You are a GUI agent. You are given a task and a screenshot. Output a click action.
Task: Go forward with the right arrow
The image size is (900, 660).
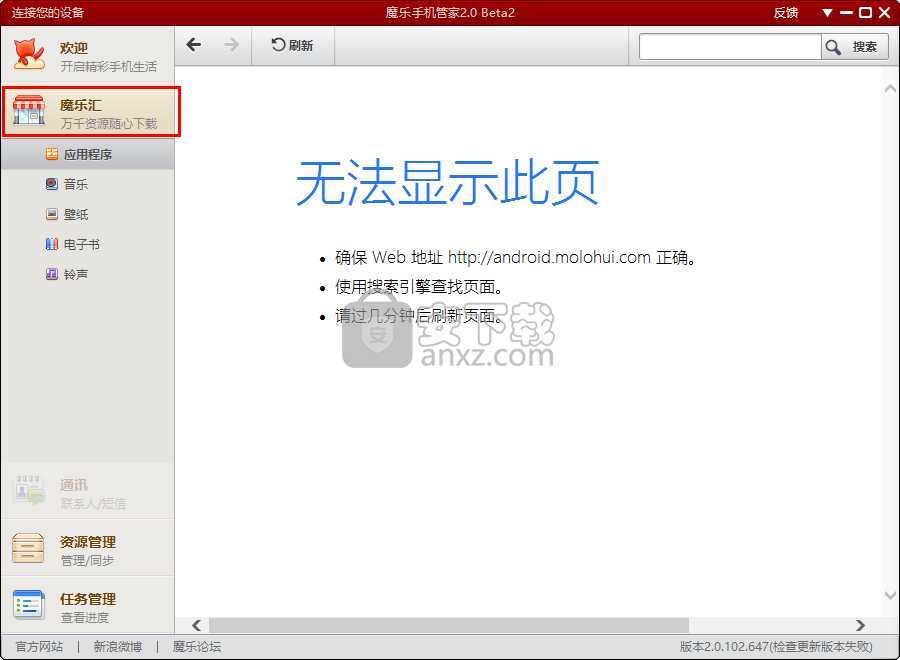tap(231, 45)
